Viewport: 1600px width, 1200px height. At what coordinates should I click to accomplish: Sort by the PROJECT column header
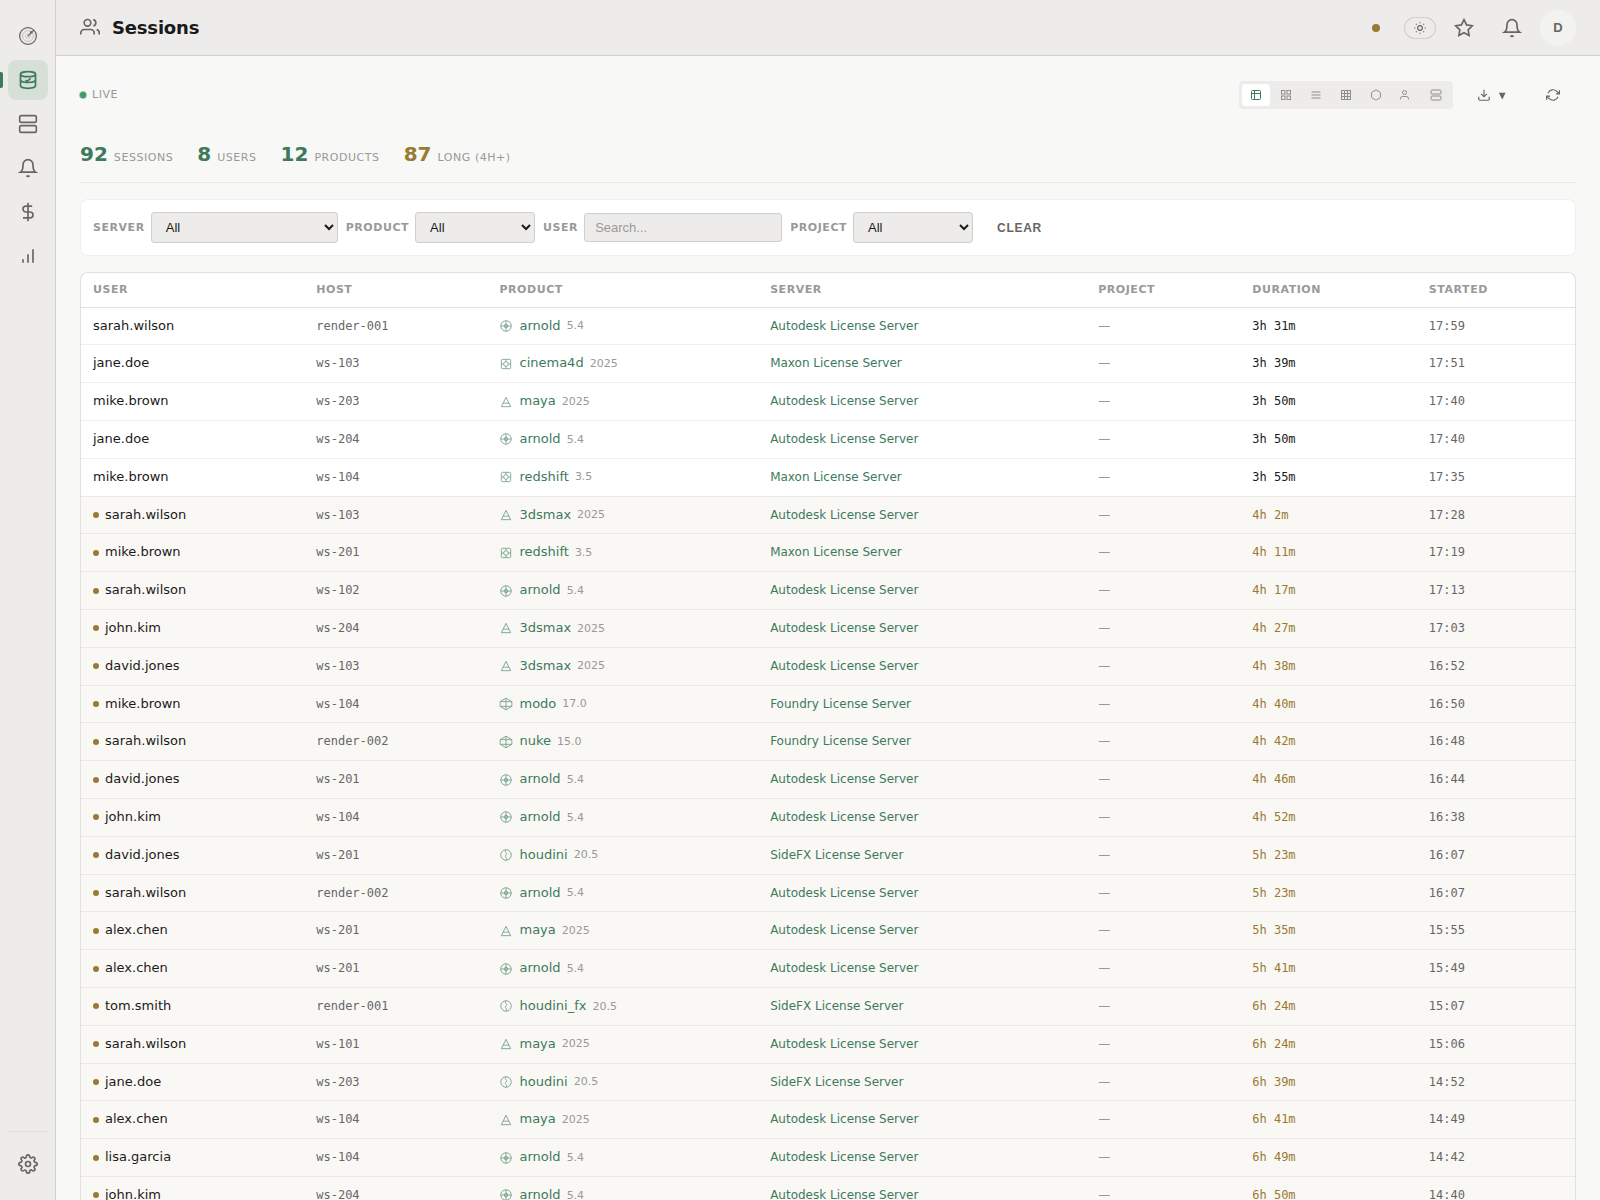[1126, 289]
